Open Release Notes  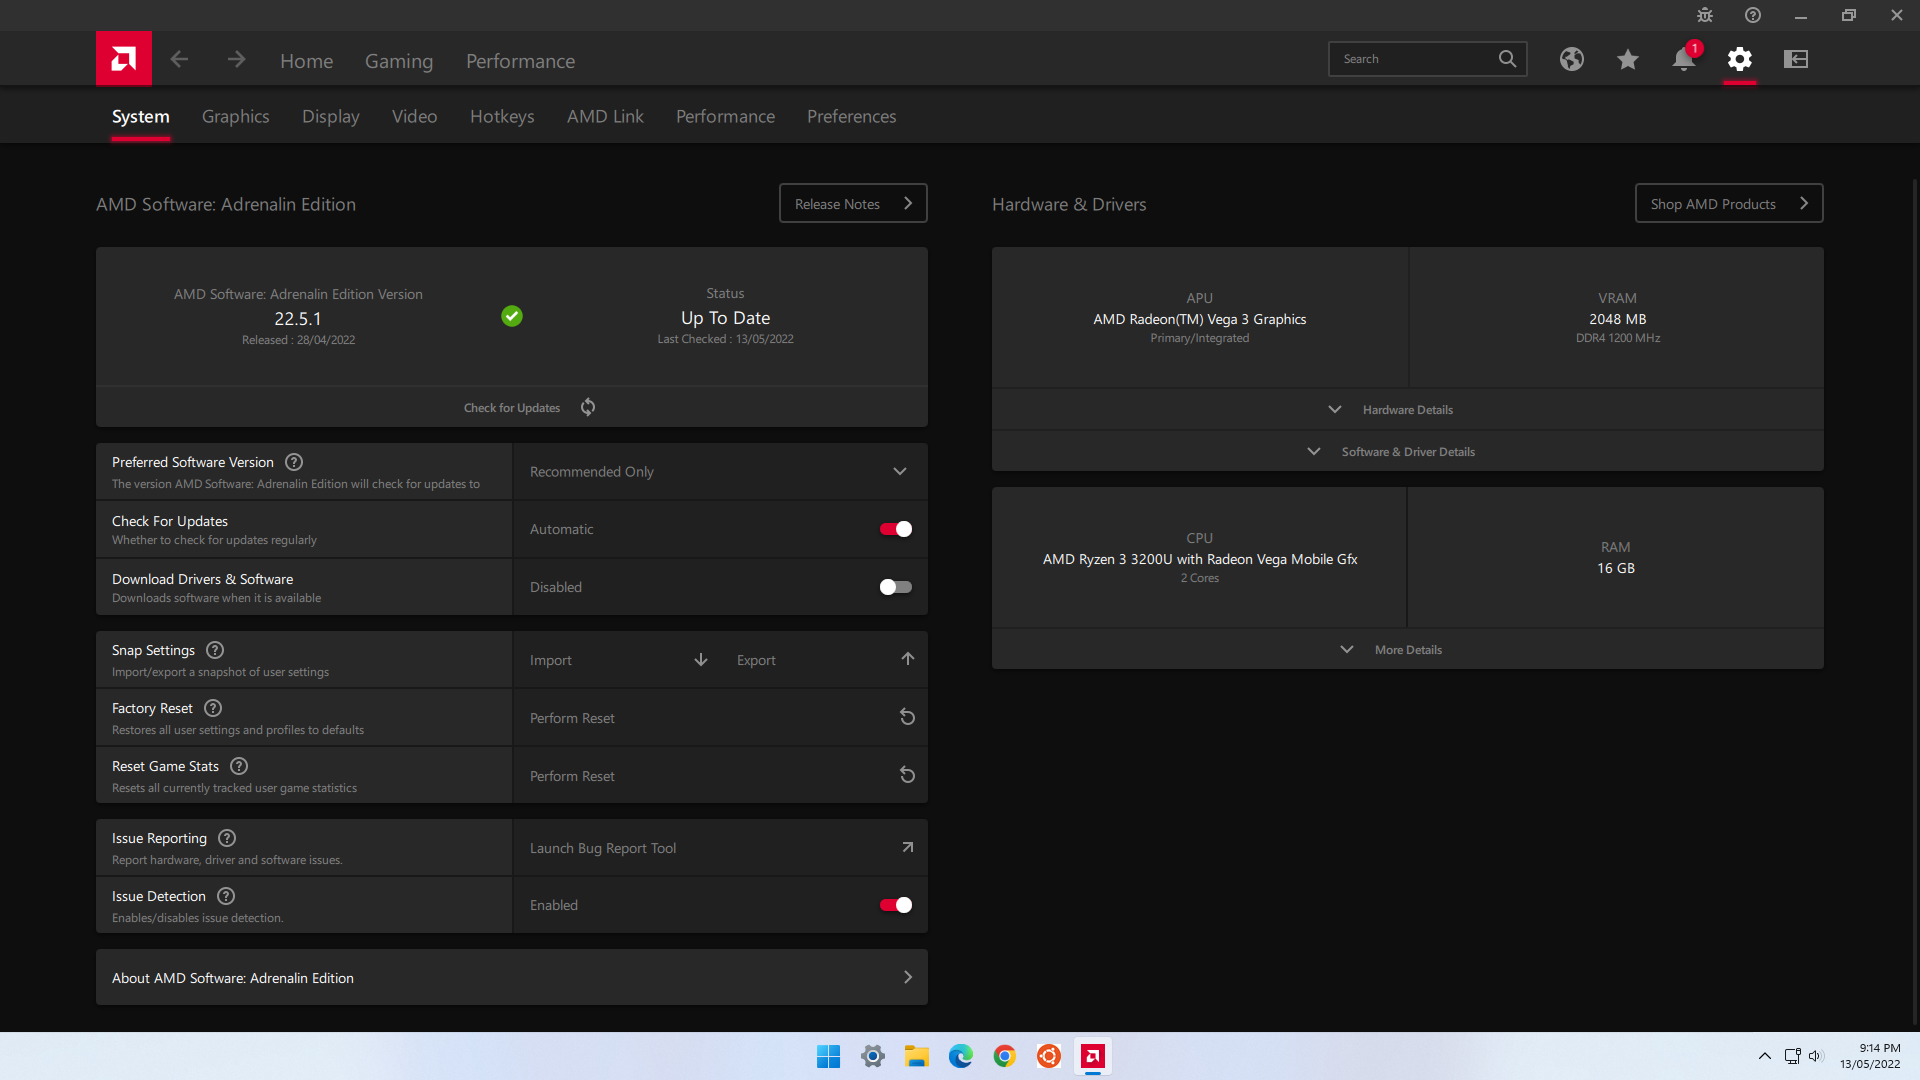pyautogui.click(x=853, y=203)
